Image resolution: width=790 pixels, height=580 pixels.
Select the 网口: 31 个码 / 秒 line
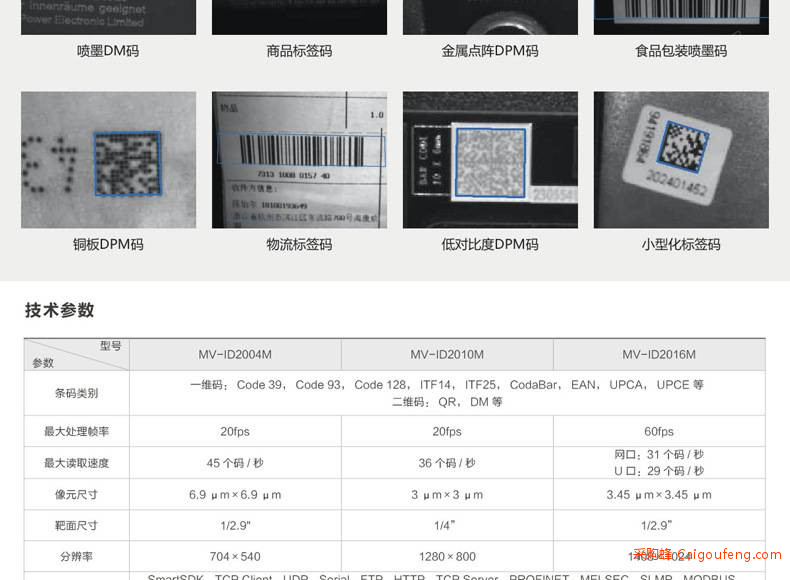coord(659,455)
